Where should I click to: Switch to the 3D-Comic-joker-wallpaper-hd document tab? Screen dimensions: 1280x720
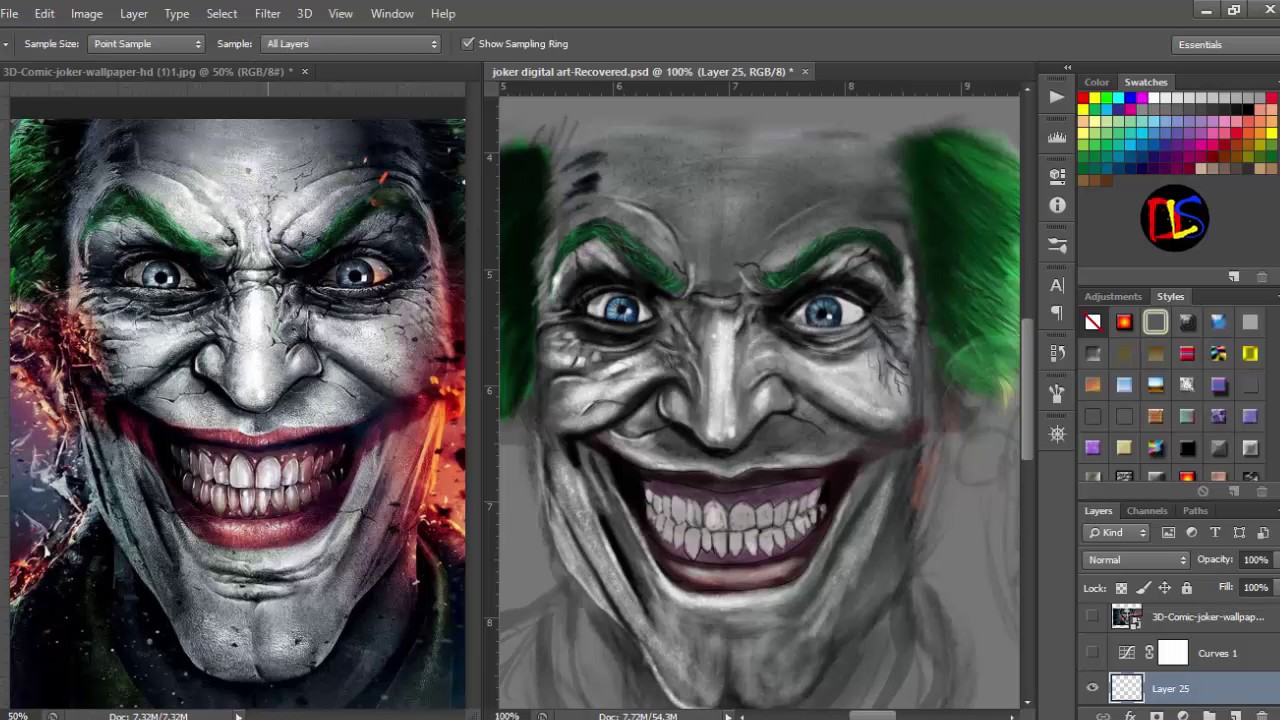coord(148,72)
